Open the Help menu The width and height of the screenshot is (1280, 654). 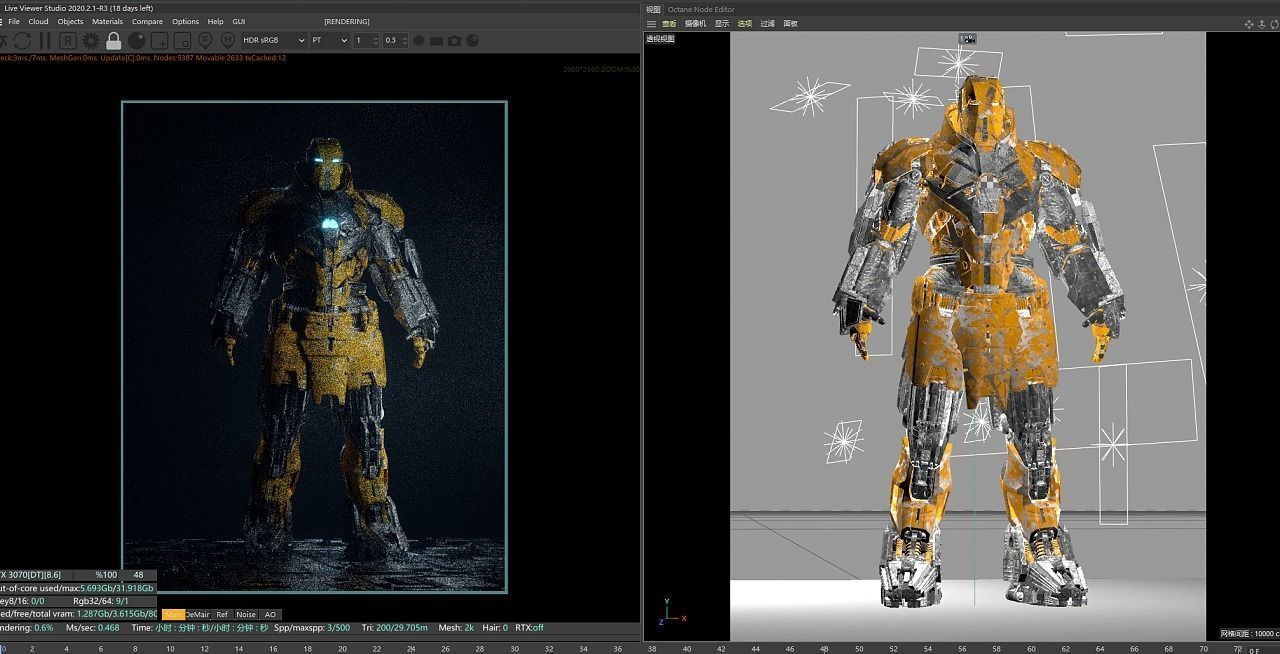(x=215, y=21)
